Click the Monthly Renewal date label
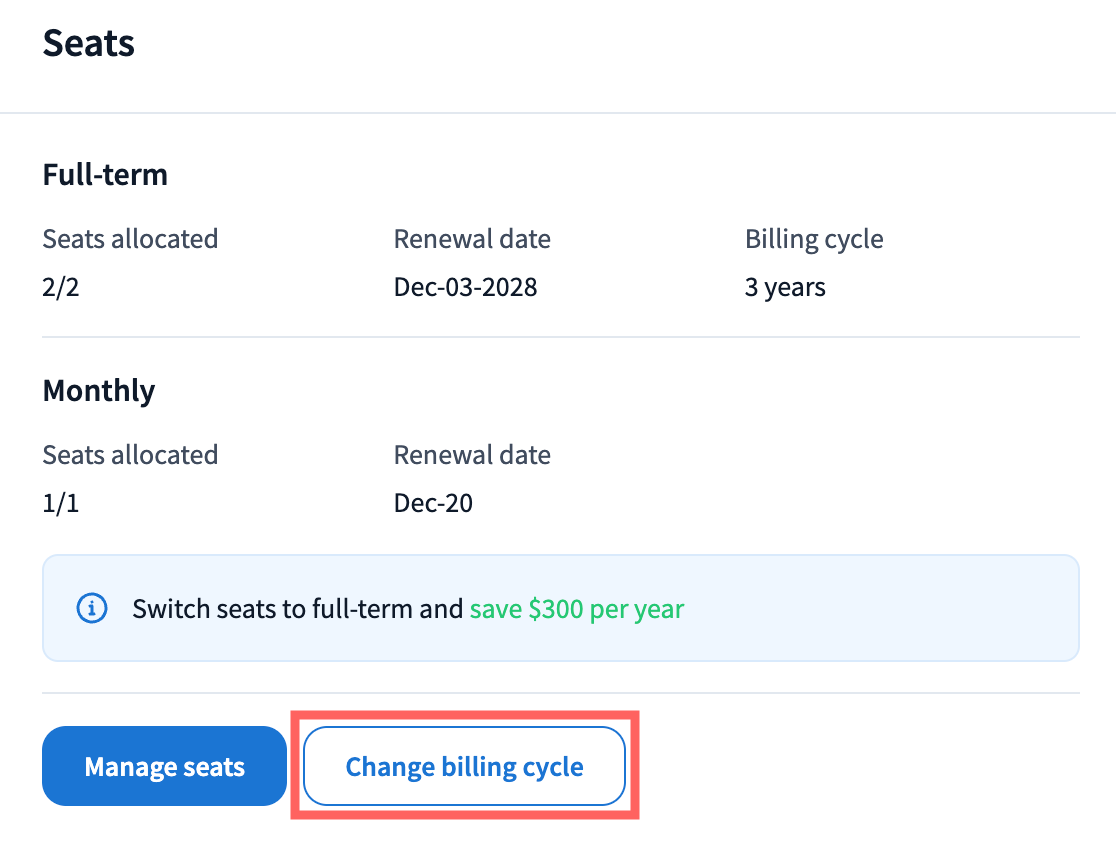Image resolution: width=1116 pixels, height=844 pixels. click(472, 455)
